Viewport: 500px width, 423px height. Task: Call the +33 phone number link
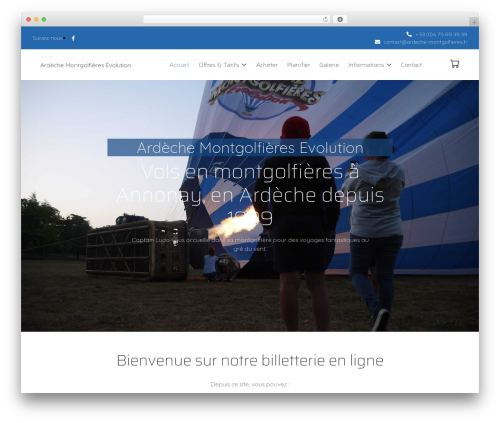[x=441, y=34]
